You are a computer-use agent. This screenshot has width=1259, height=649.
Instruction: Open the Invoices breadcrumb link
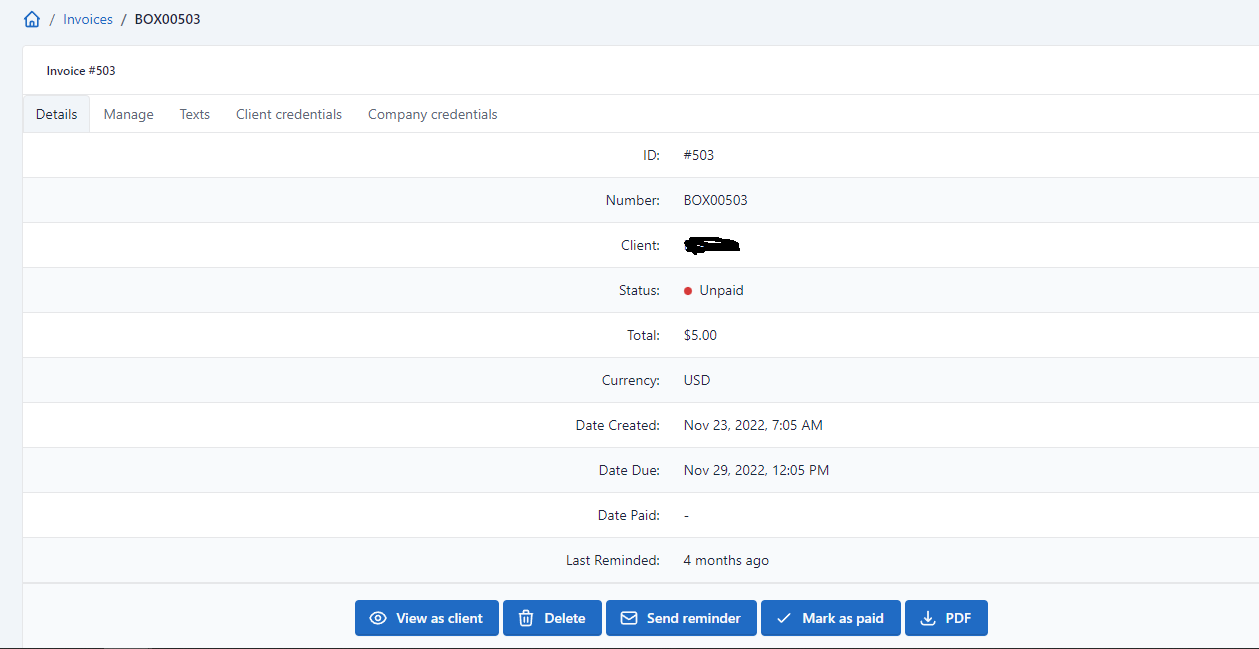[x=87, y=18]
